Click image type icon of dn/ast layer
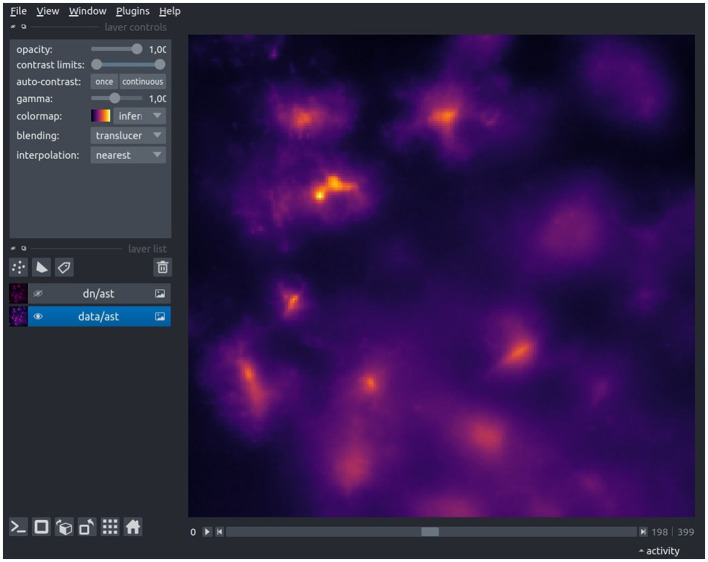 click(160, 293)
